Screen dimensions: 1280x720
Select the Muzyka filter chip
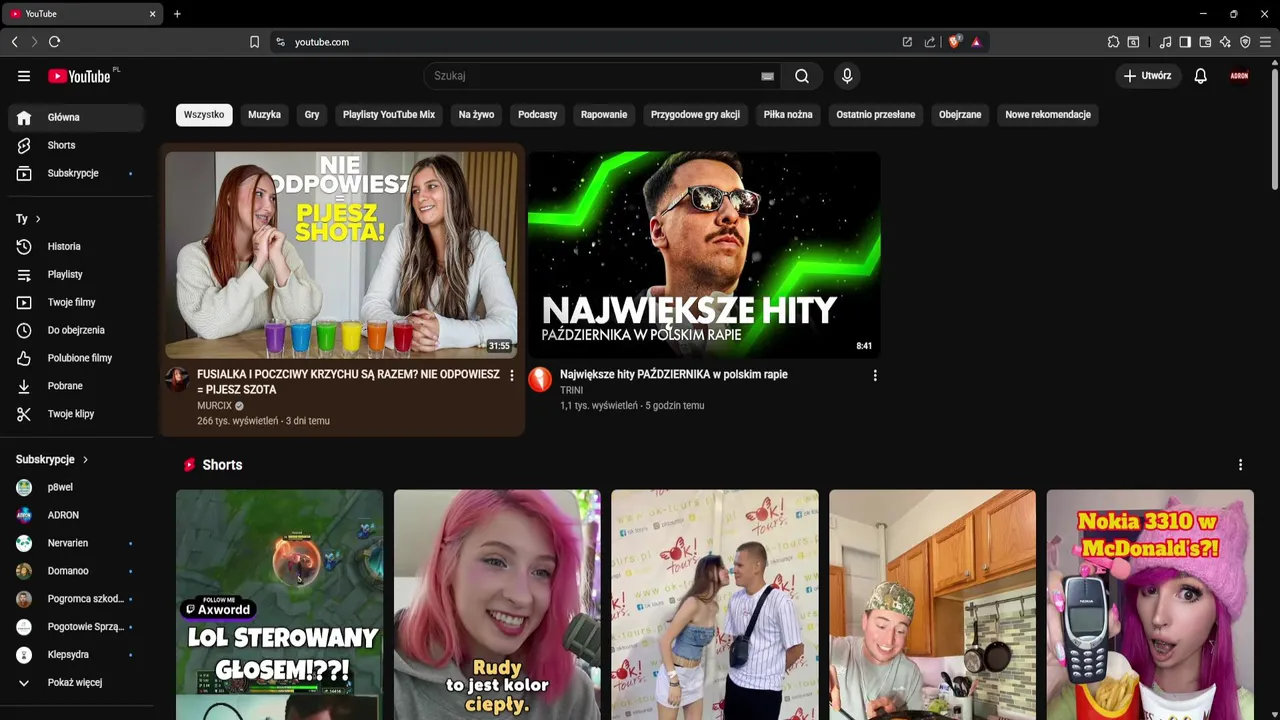click(x=264, y=115)
